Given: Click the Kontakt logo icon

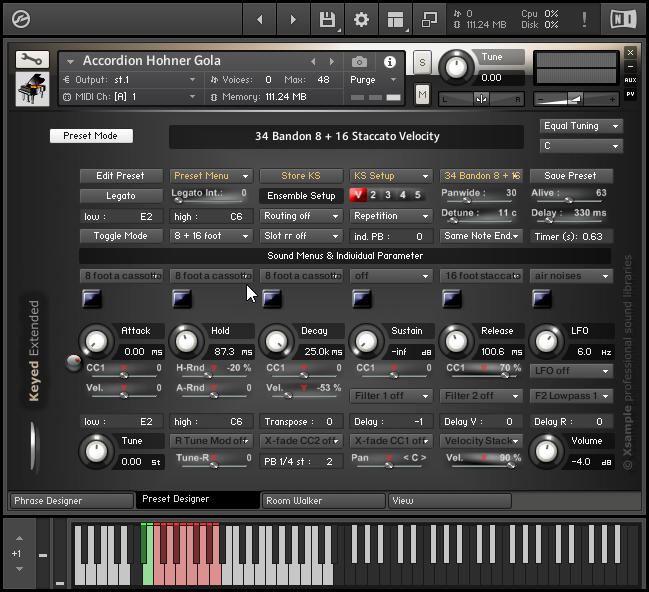Looking at the screenshot, I should (21, 19).
